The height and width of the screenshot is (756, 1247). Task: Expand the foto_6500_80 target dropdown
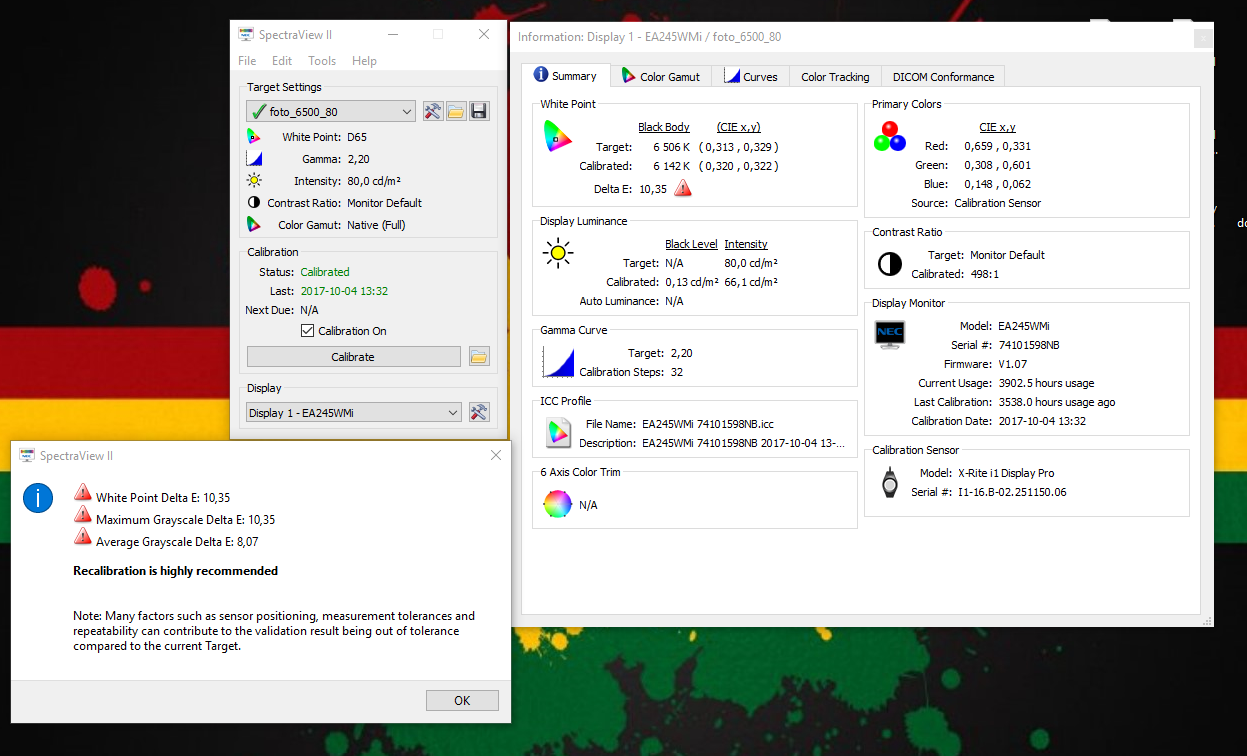click(x=331, y=111)
